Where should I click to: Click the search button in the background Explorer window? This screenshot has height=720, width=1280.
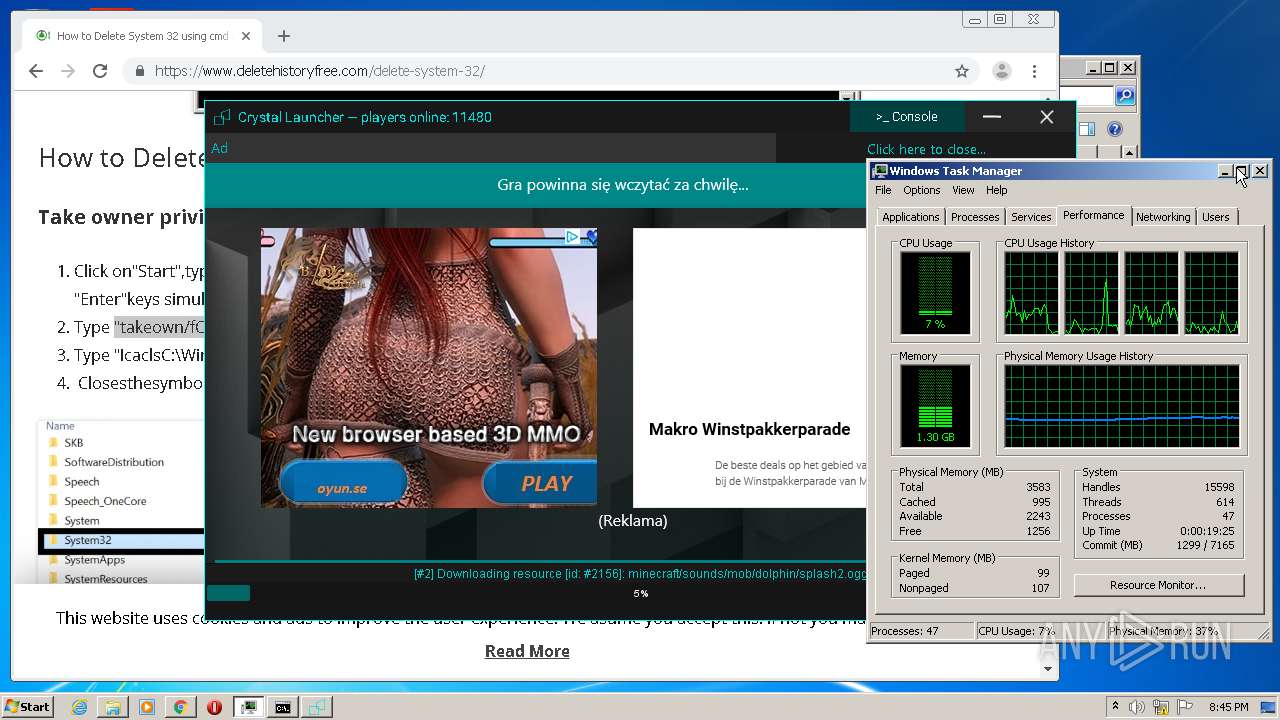coord(1125,96)
